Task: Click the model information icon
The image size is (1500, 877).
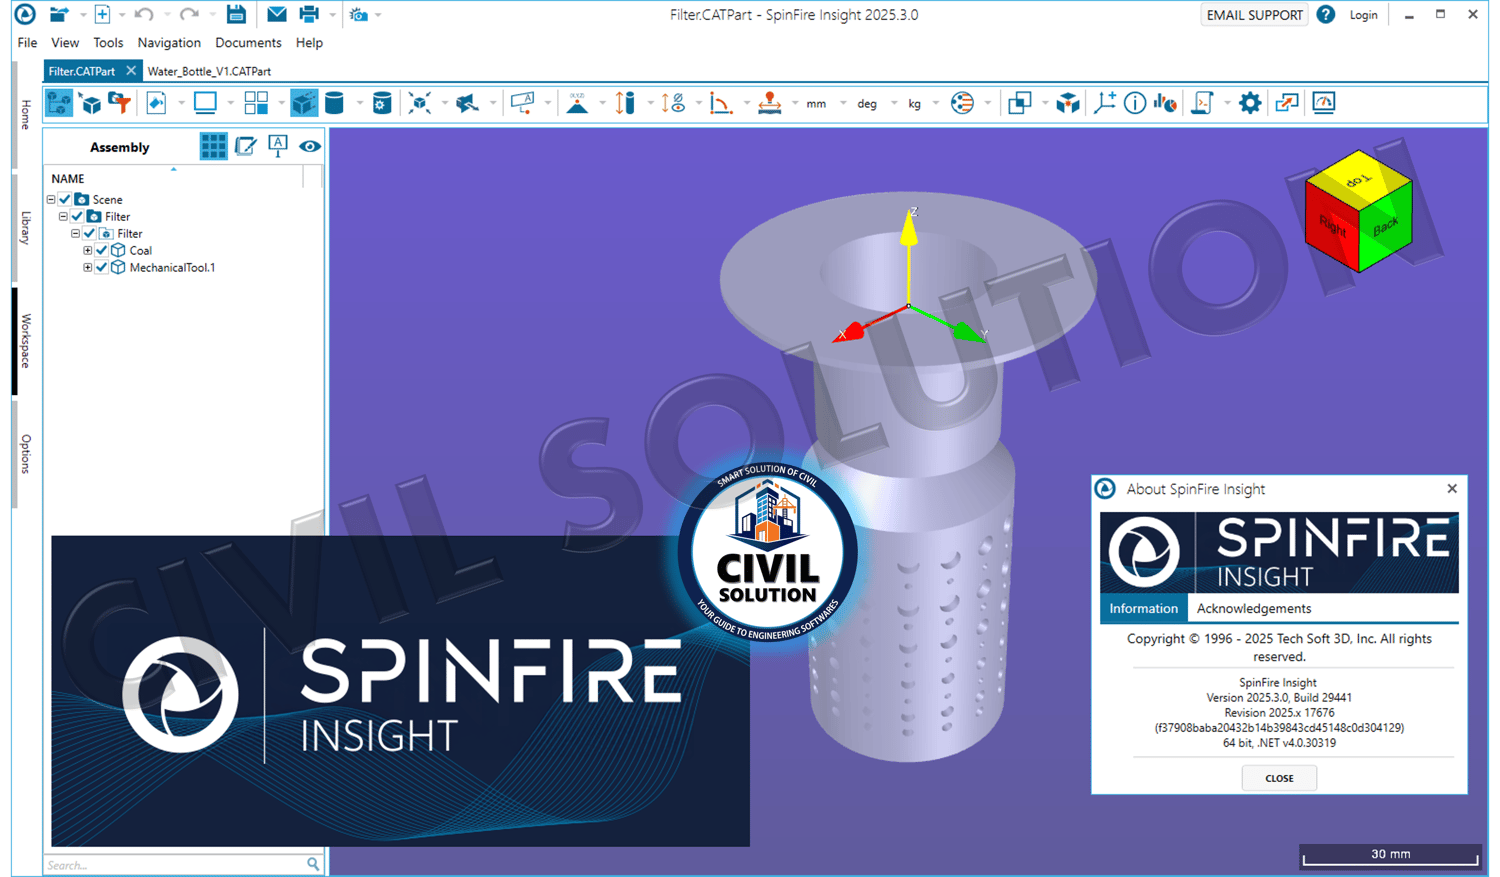Action: click(1135, 103)
